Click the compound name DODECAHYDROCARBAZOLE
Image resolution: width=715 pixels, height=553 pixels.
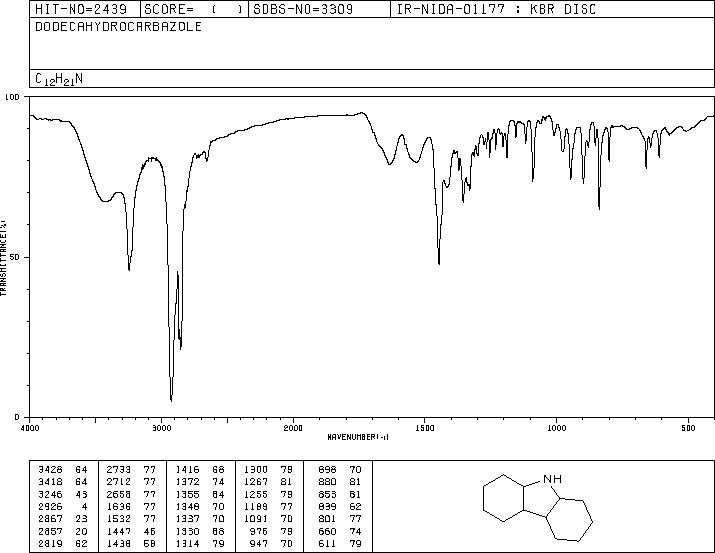pyautogui.click(x=118, y=26)
